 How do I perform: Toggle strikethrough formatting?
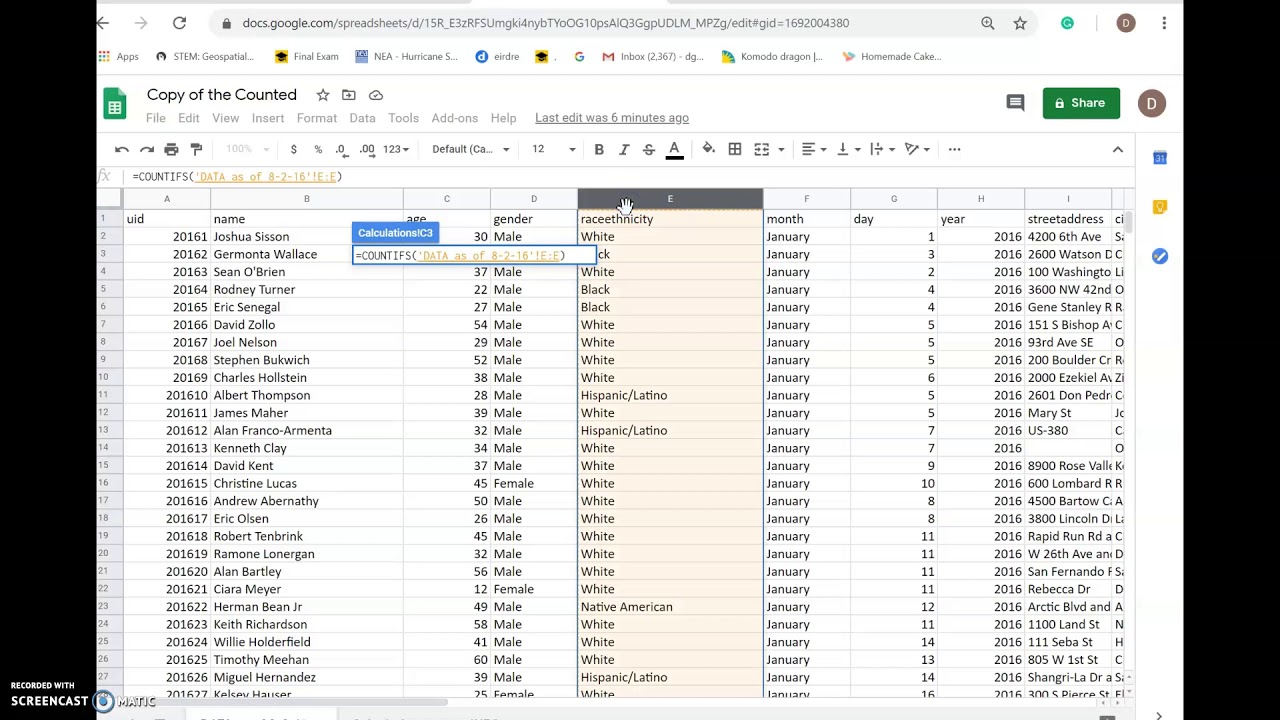coord(648,149)
